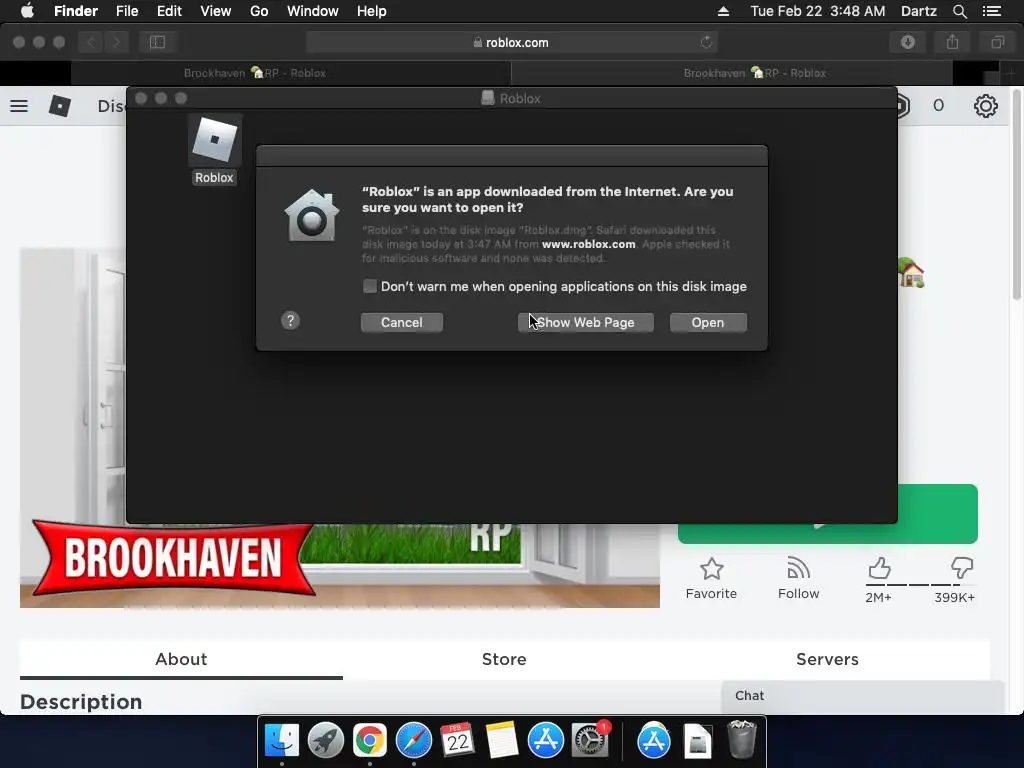Image resolution: width=1024 pixels, height=768 pixels.
Task: Open Roblox hamburger navigation menu
Action: coord(19,106)
